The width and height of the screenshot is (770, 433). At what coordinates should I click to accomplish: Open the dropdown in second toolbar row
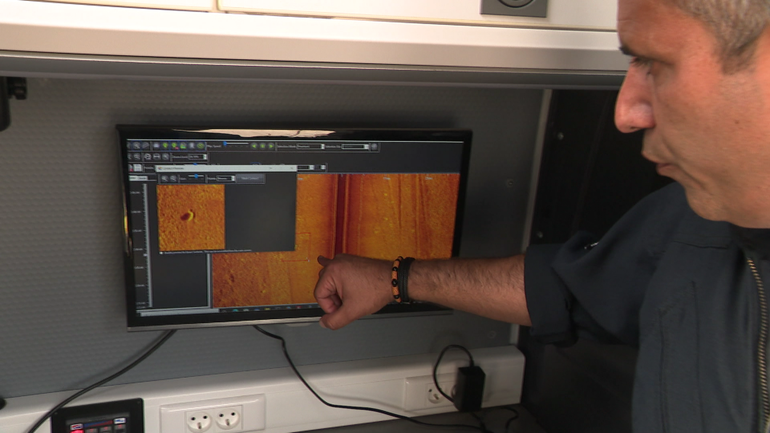[197, 157]
